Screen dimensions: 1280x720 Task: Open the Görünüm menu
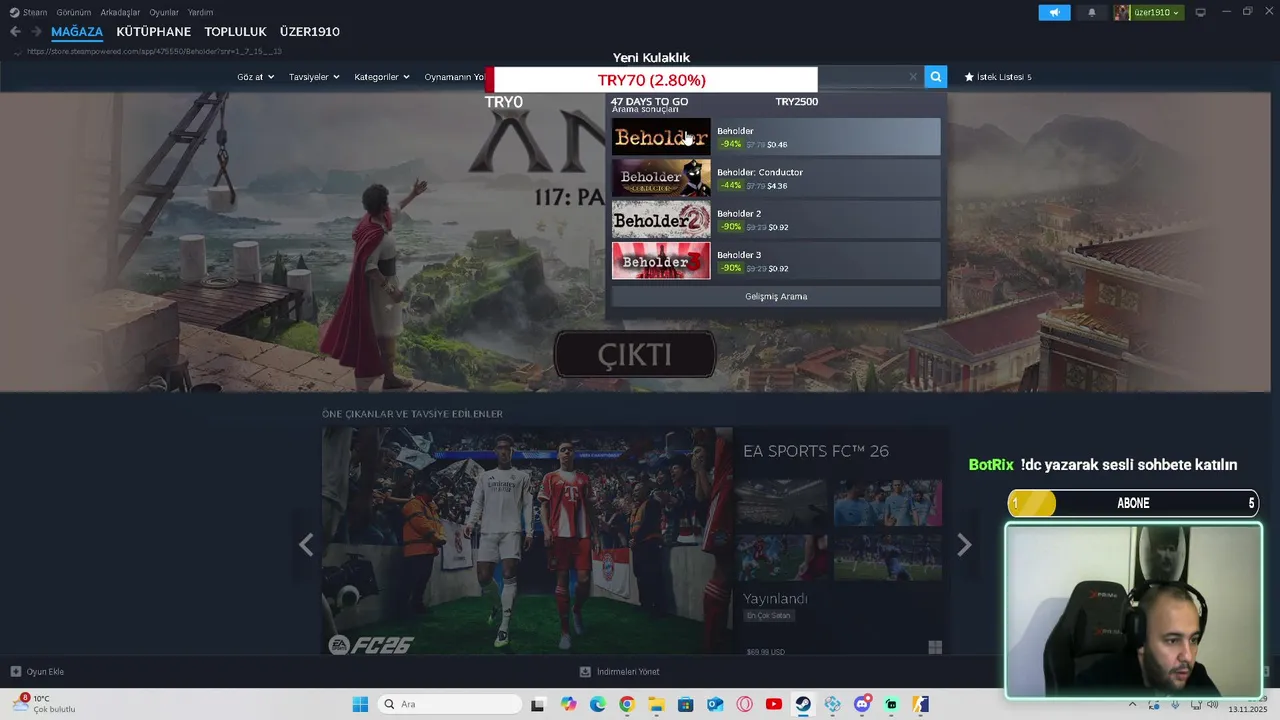(74, 12)
